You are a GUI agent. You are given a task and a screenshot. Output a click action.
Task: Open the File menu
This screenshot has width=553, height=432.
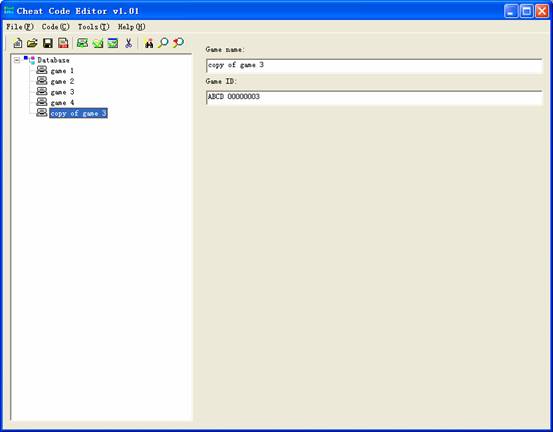click(x=20, y=27)
